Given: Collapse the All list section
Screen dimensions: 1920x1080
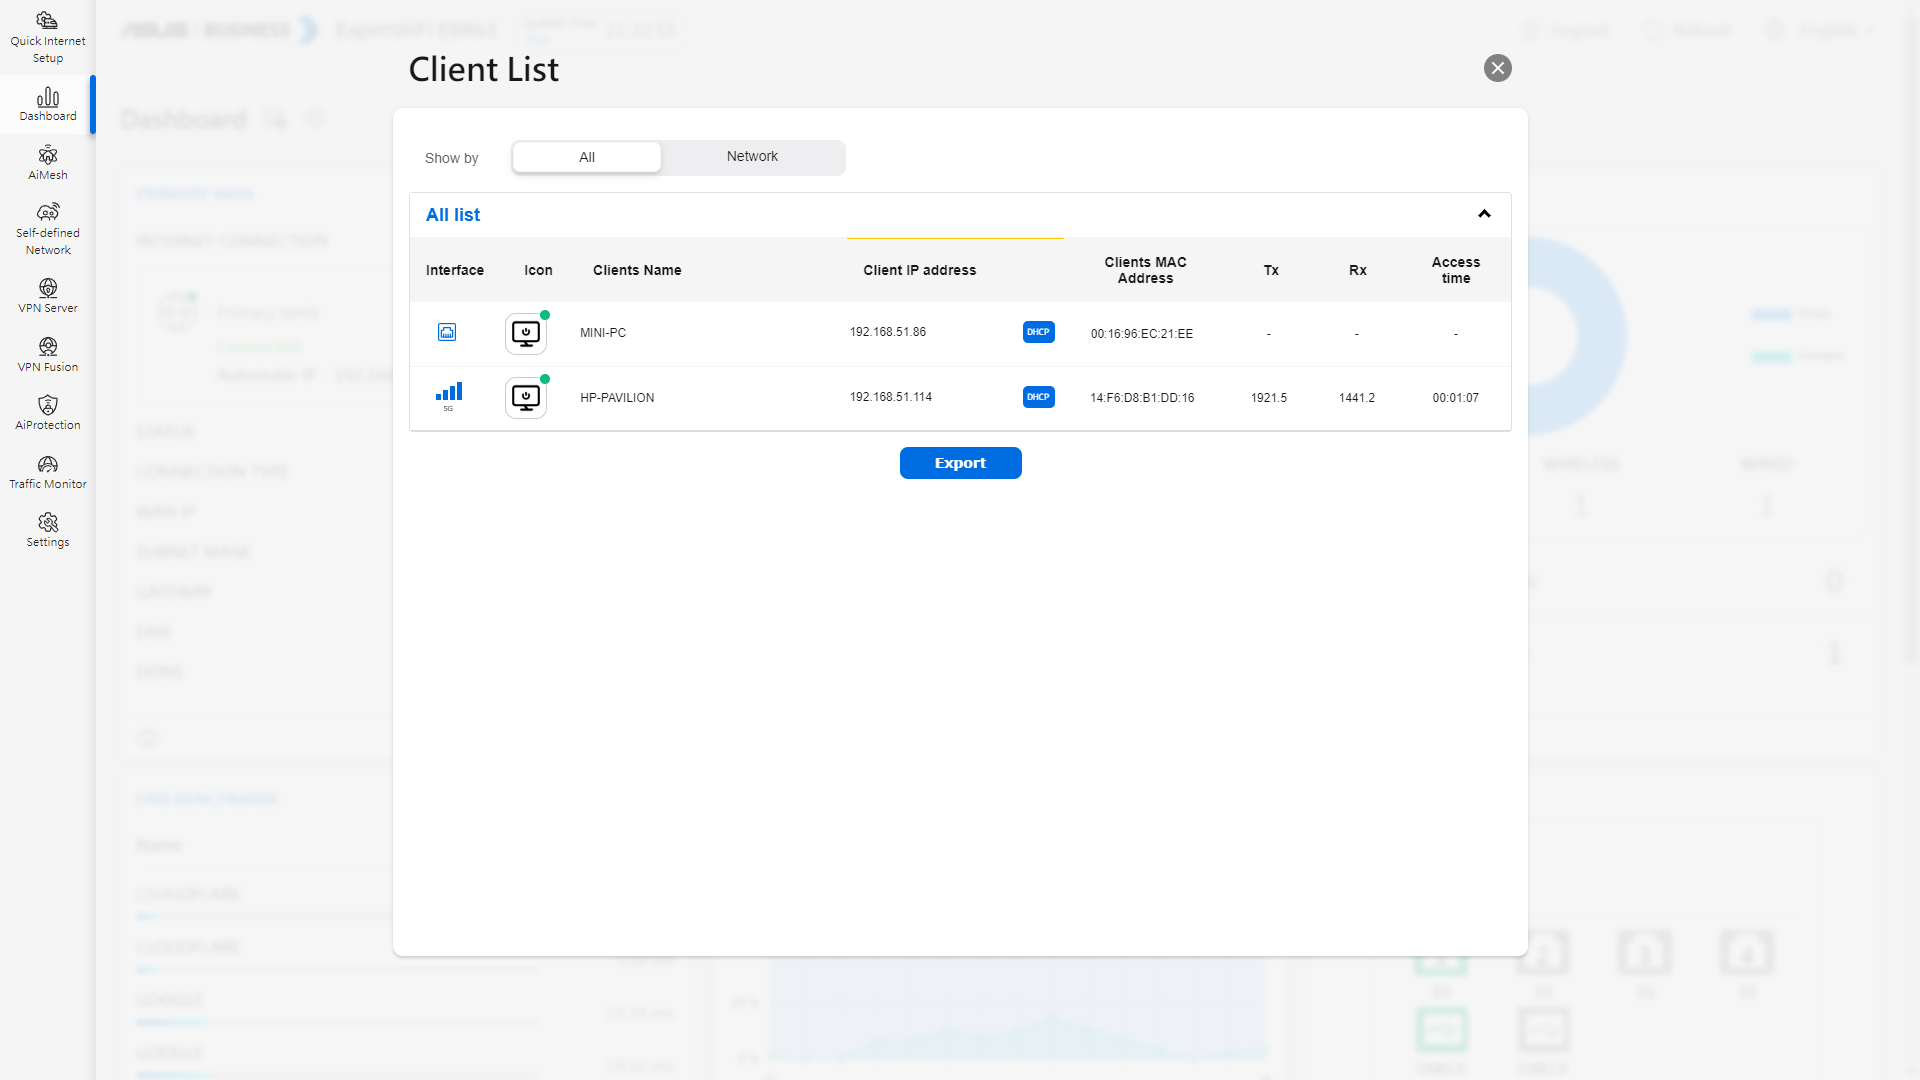Looking at the screenshot, I should tap(1484, 214).
